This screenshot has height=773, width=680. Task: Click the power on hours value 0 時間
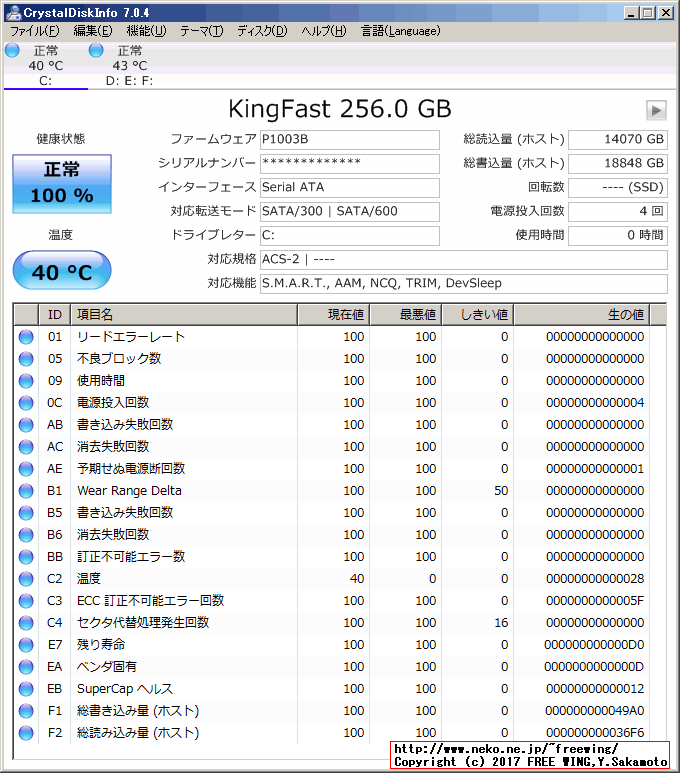coord(618,236)
